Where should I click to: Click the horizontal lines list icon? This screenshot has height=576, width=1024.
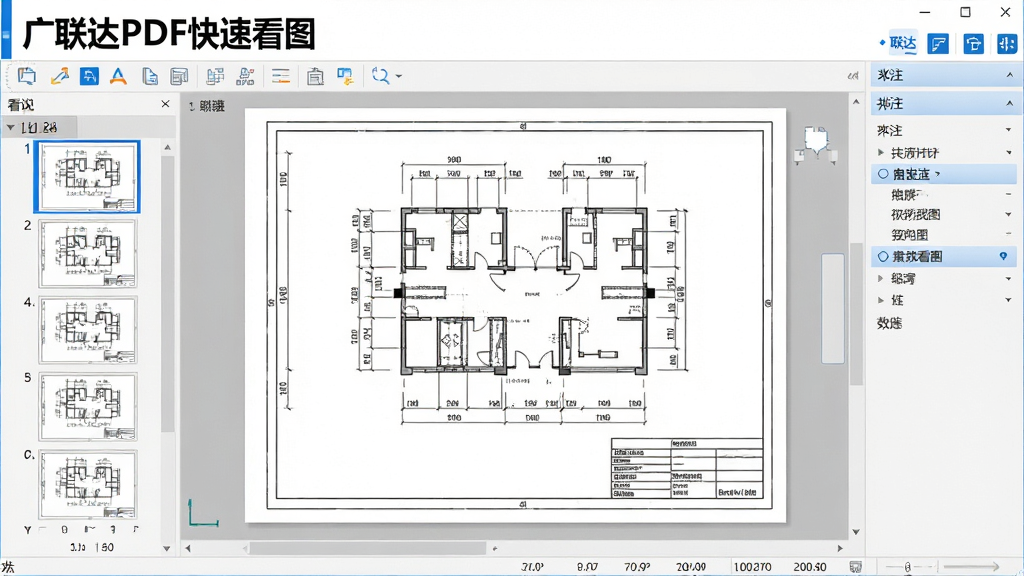[281, 76]
